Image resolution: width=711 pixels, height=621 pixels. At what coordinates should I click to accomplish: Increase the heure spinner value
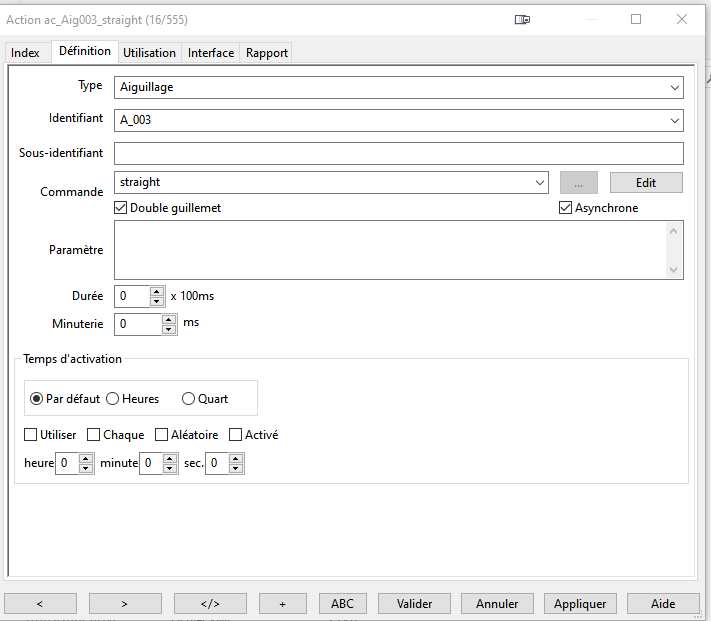[86, 459]
